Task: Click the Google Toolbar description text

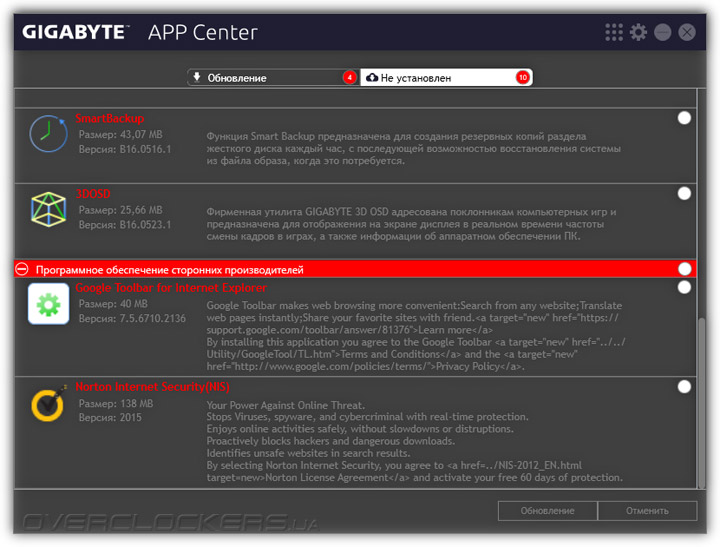Action: (x=416, y=336)
